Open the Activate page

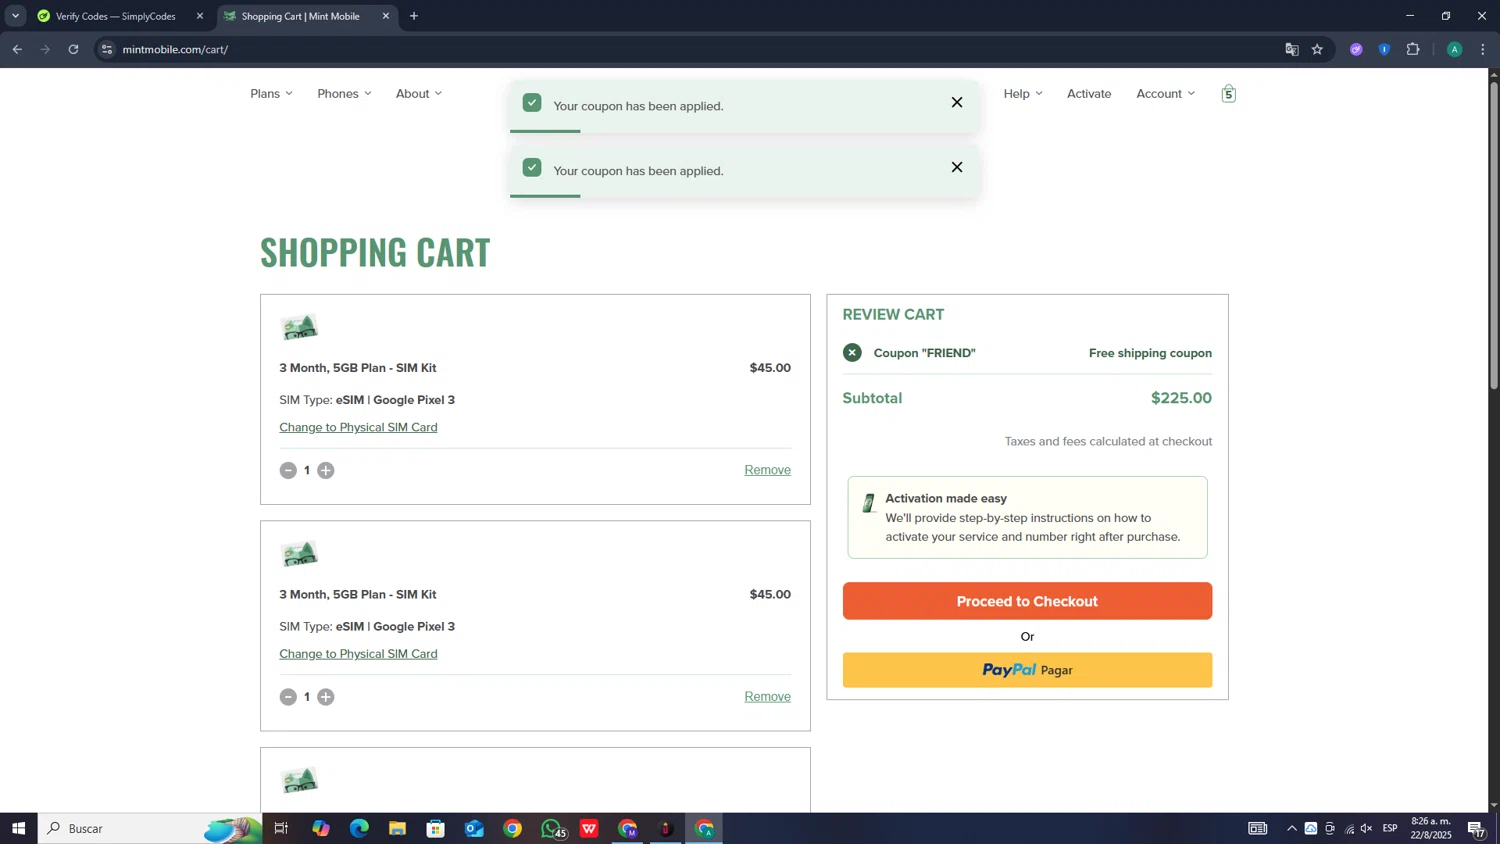1089,94
